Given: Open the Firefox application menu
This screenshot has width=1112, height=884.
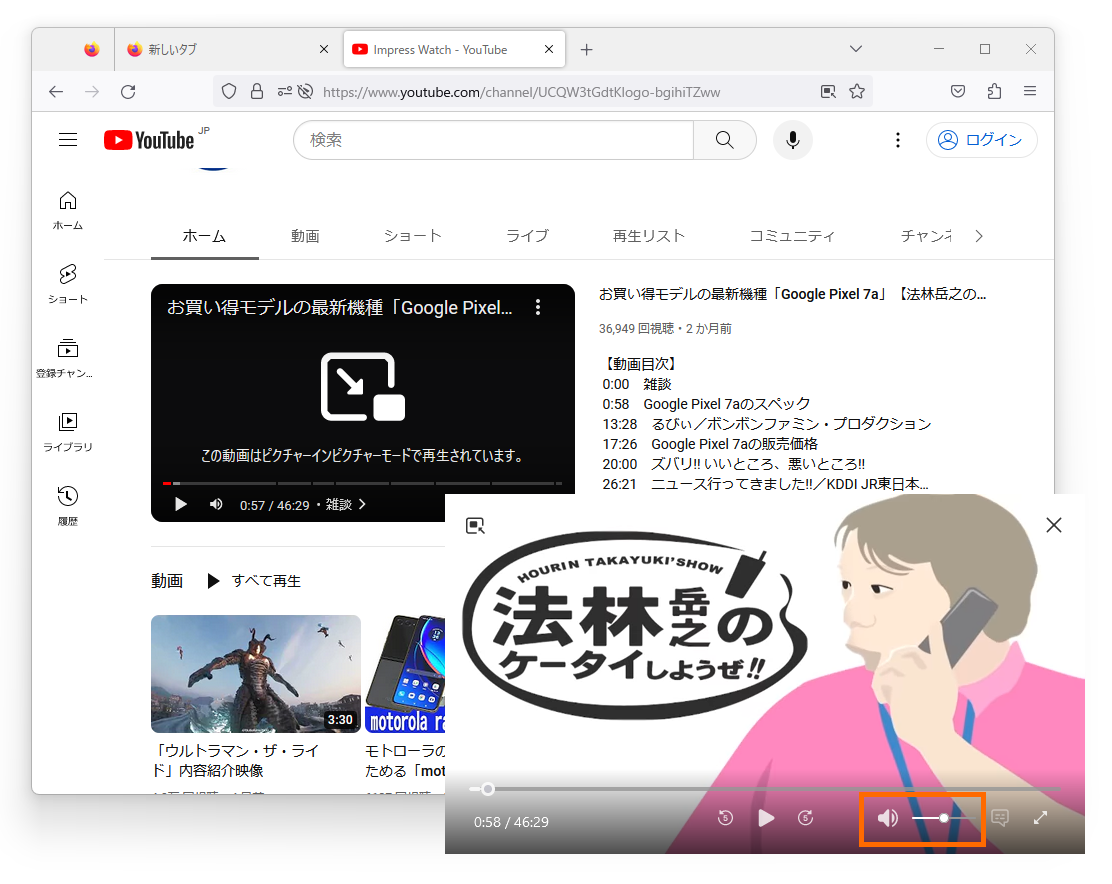Looking at the screenshot, I should [x=1030, y=91].
